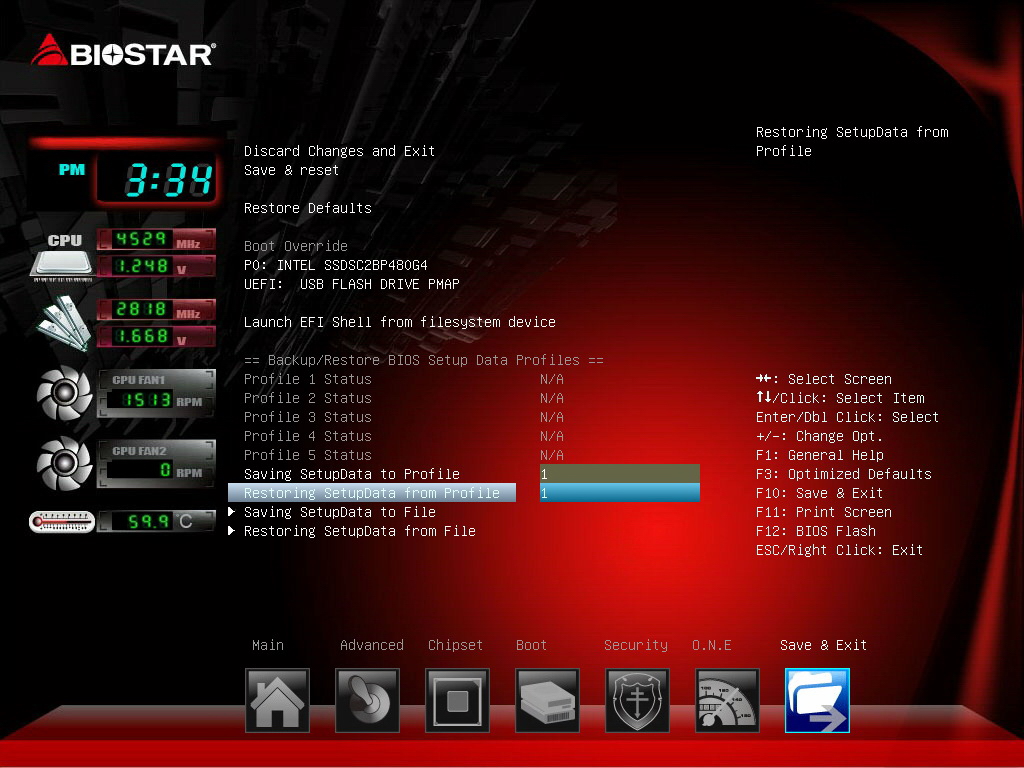Viewport: 1024px width, 768px height.
Task: Open the Restoring SetupData from Profile value field
Action: pos(620,493)
